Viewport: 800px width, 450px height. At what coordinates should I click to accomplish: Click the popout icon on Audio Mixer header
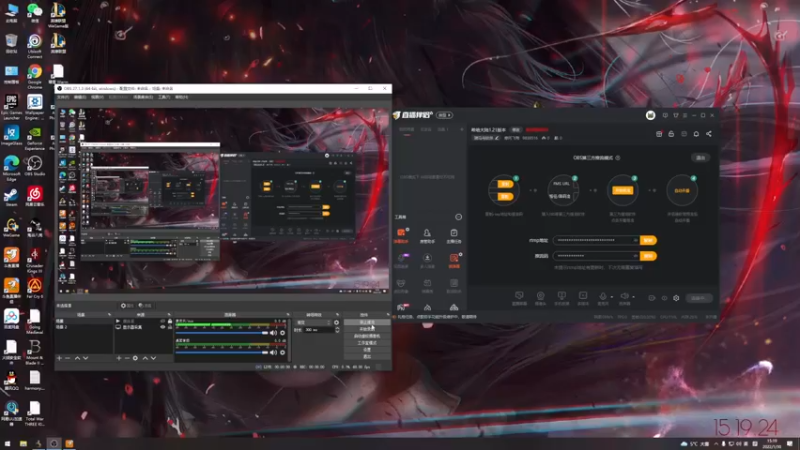288,315
